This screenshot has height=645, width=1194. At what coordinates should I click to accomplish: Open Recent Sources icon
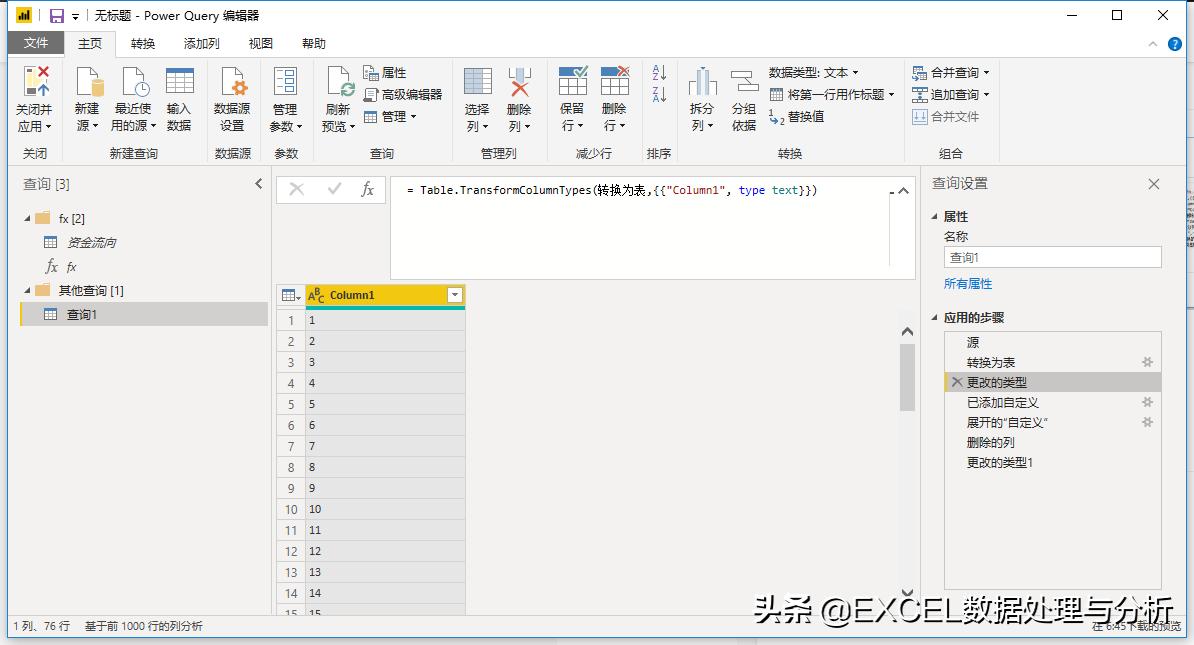point(135,81)
